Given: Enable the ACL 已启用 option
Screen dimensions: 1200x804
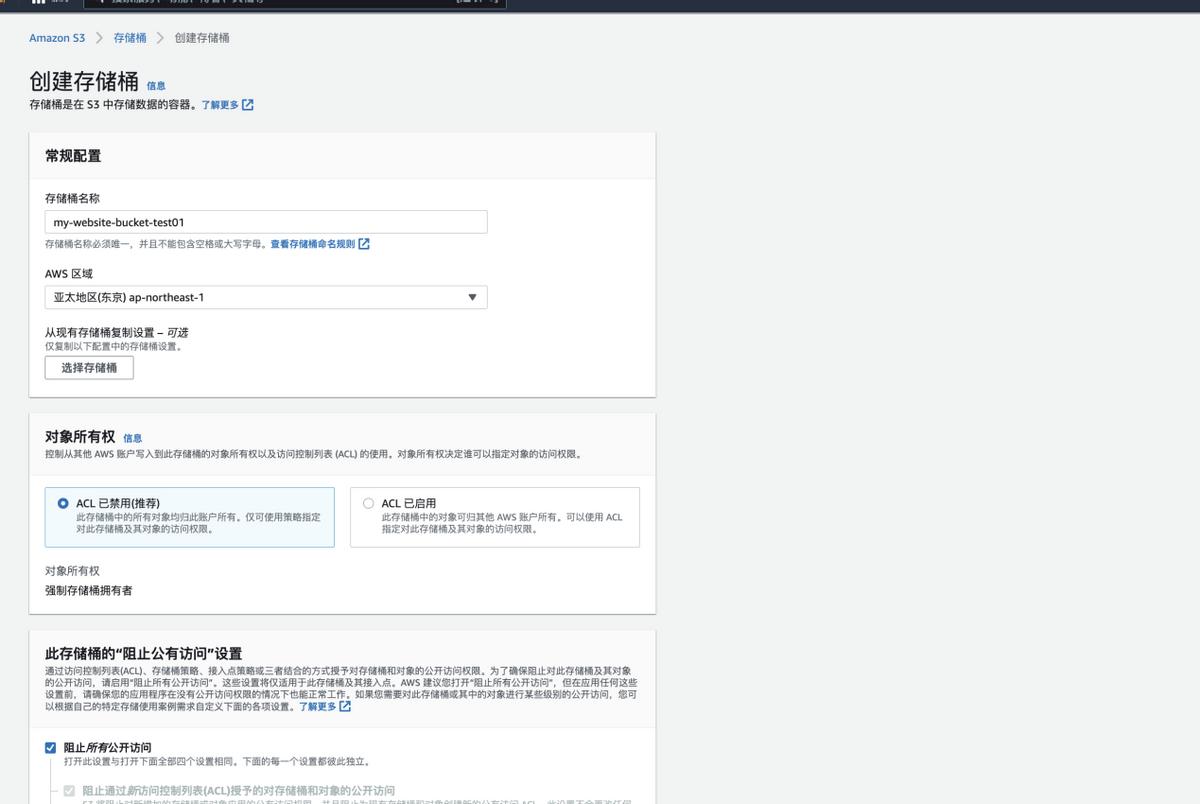Looking at the screenshot, I should tap(367, 503).
